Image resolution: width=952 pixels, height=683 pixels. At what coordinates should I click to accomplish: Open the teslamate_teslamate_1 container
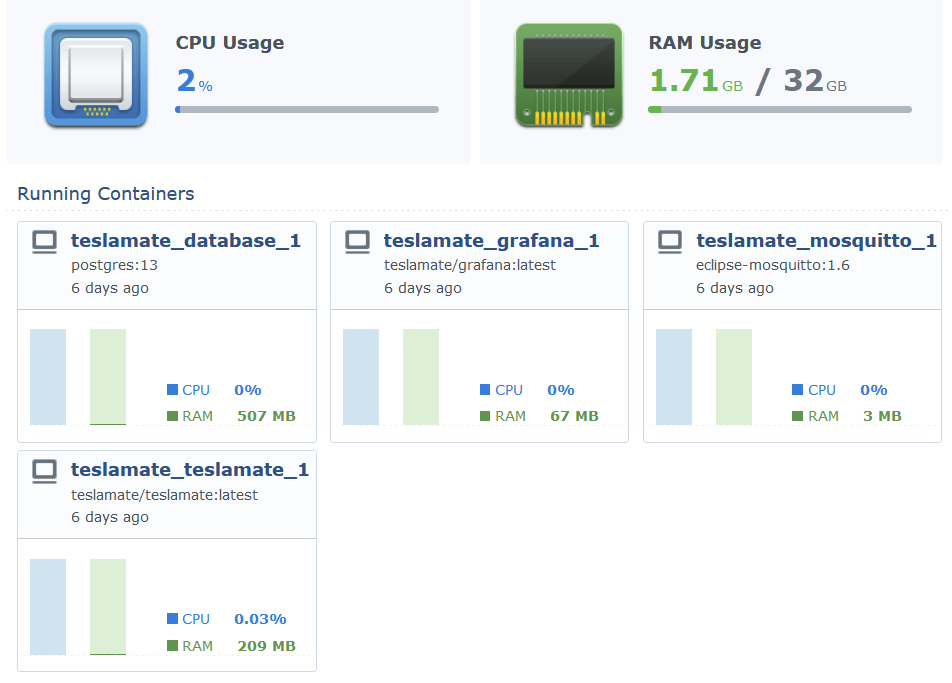coord(190,469)
